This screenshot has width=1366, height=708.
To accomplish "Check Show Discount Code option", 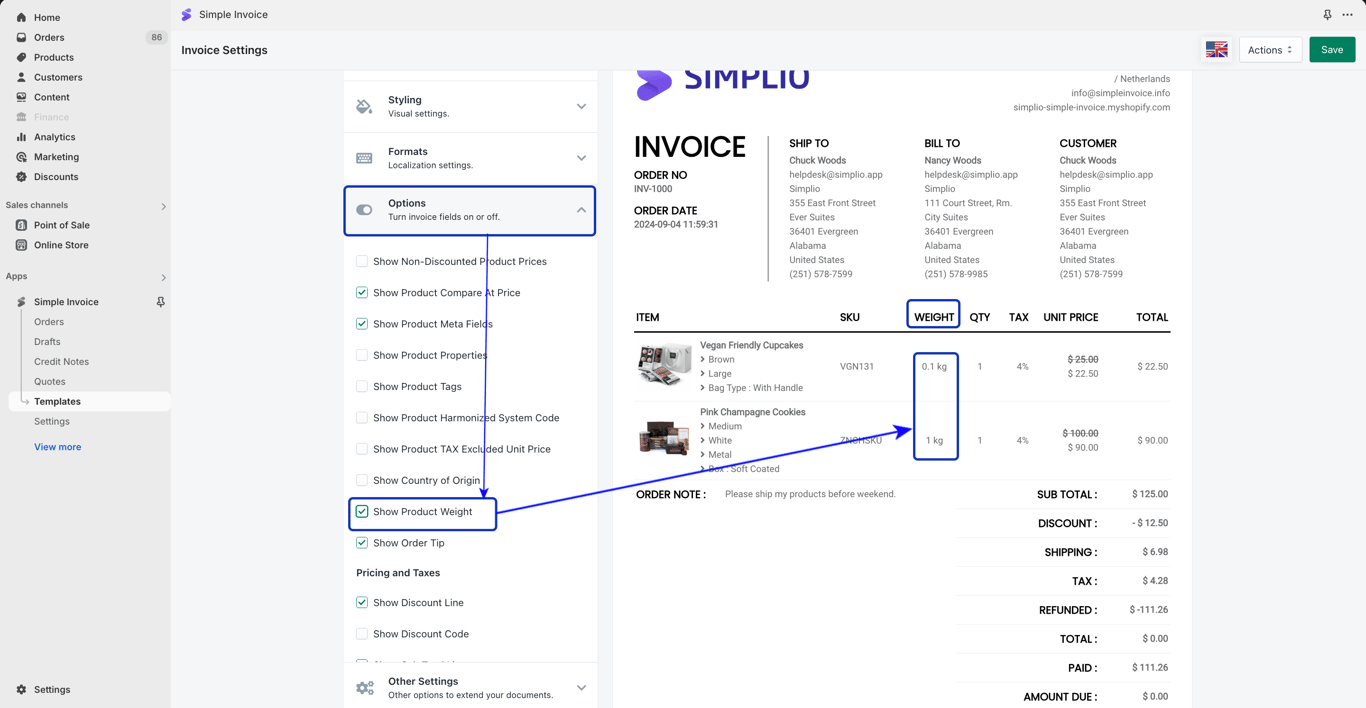I will 362,634.
